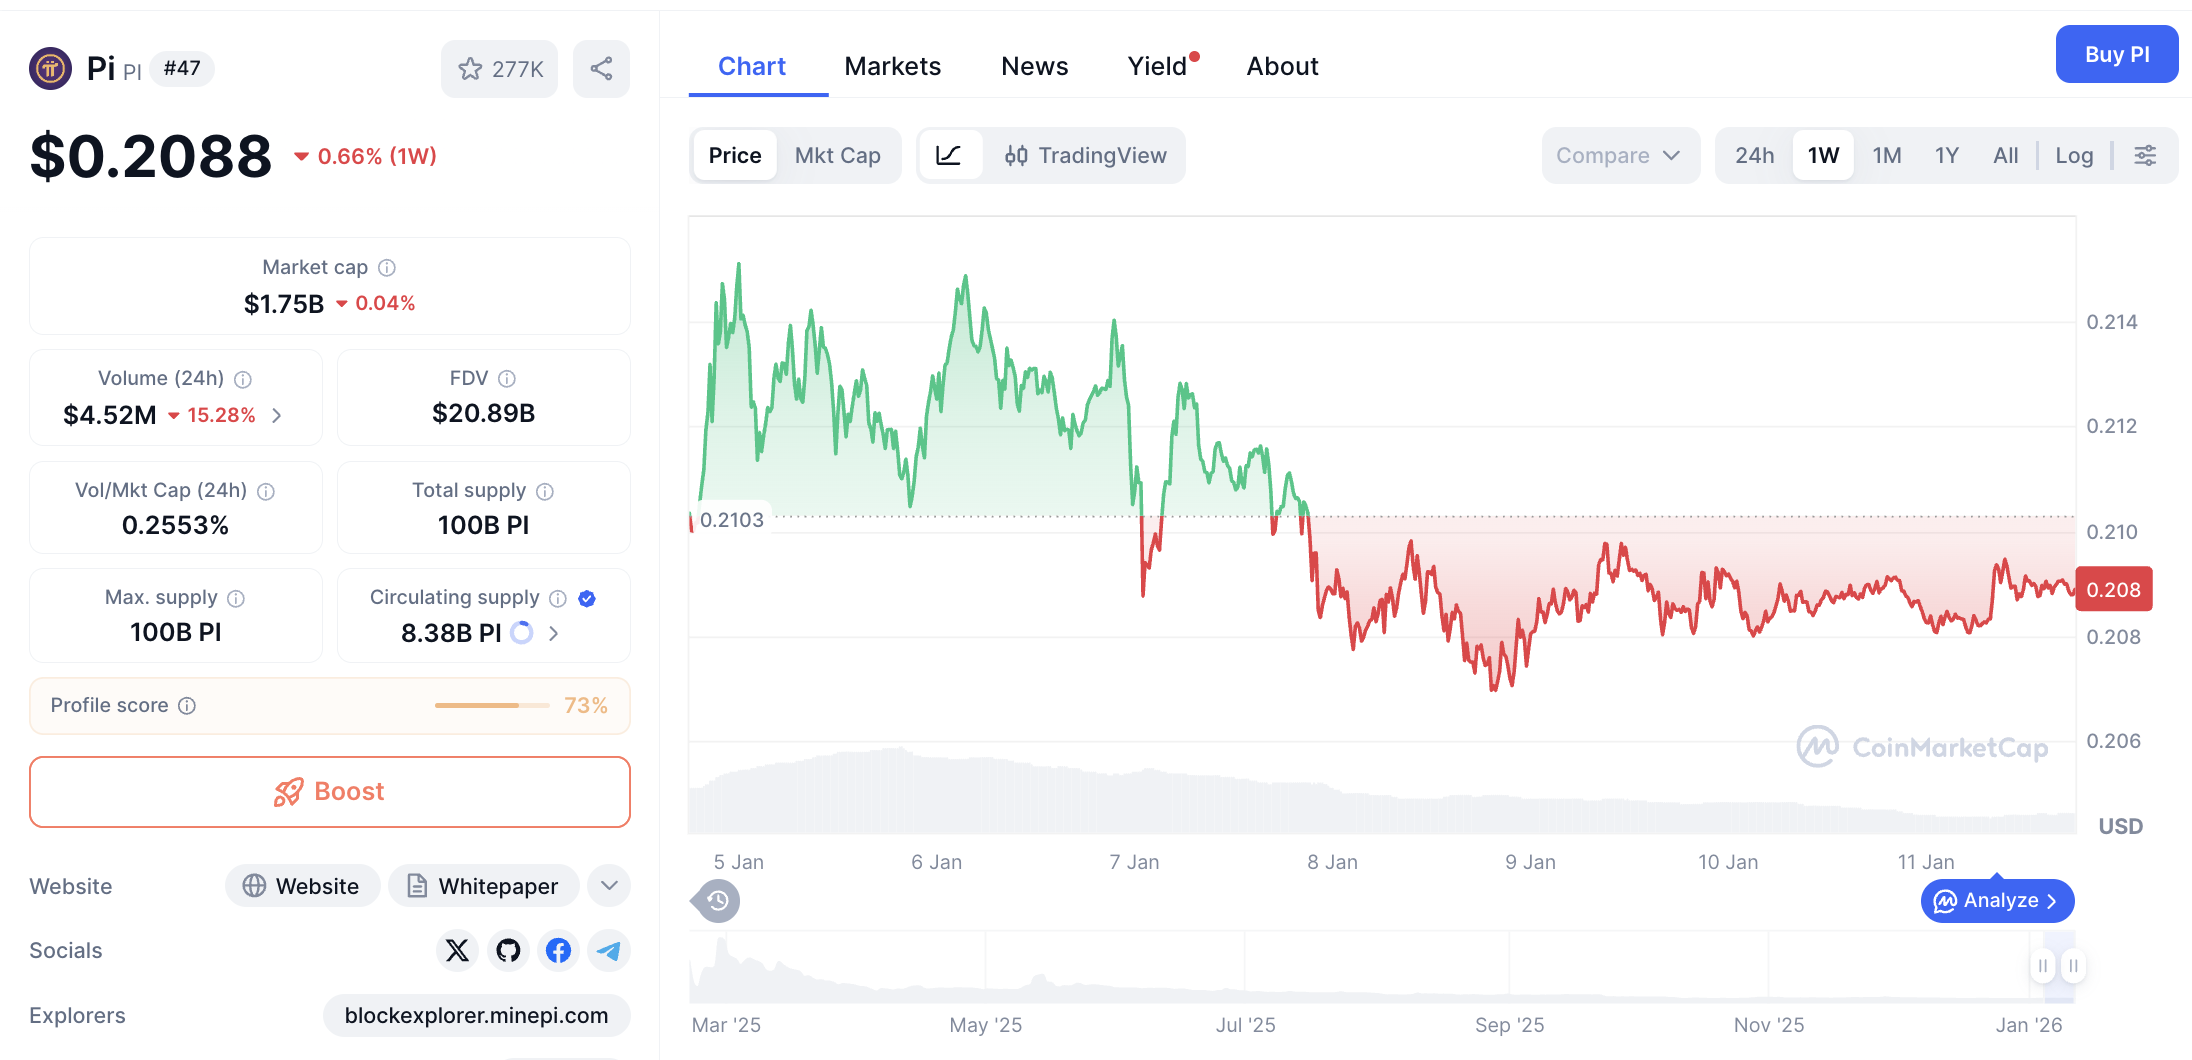Select the line chart type icon

click(x=950, y=155)
